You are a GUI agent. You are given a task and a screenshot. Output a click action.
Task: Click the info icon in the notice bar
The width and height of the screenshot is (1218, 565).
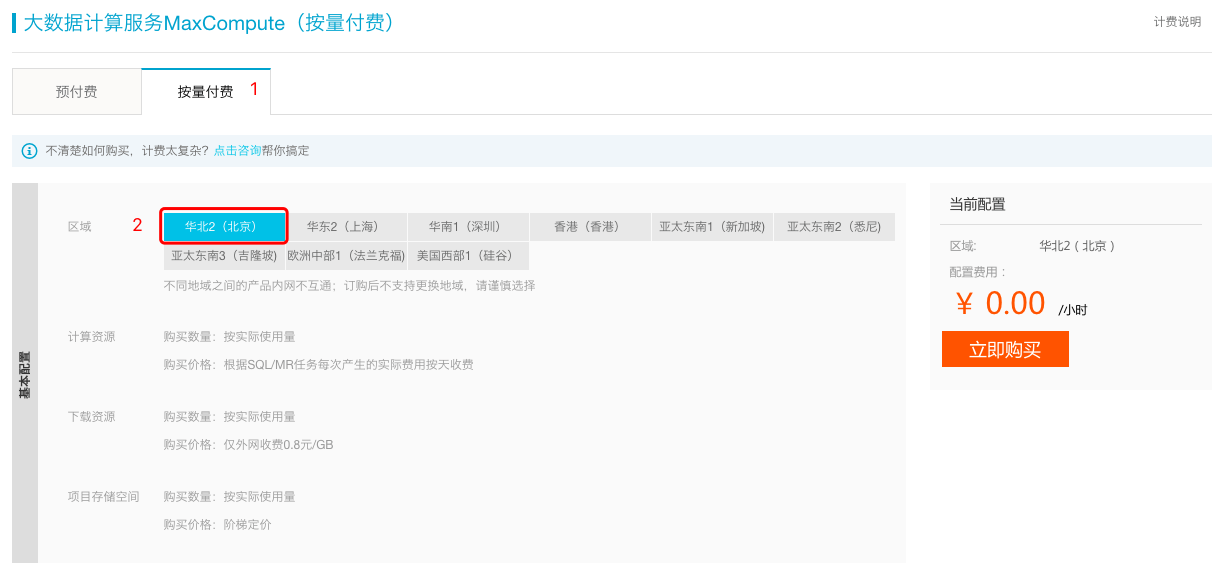point(30,151)
